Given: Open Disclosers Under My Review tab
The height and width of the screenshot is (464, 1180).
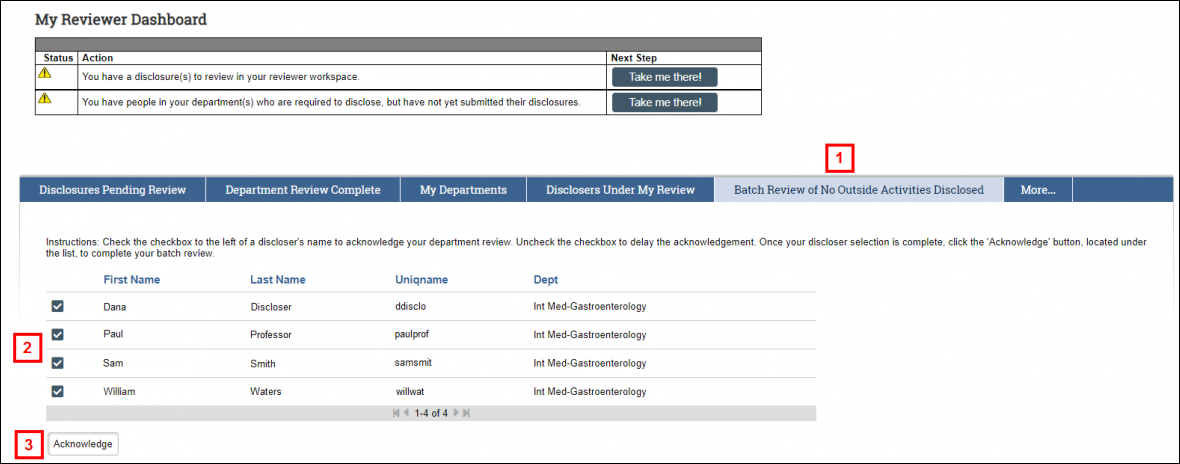Looking at the screenshot, I should (x=620, y=190).
